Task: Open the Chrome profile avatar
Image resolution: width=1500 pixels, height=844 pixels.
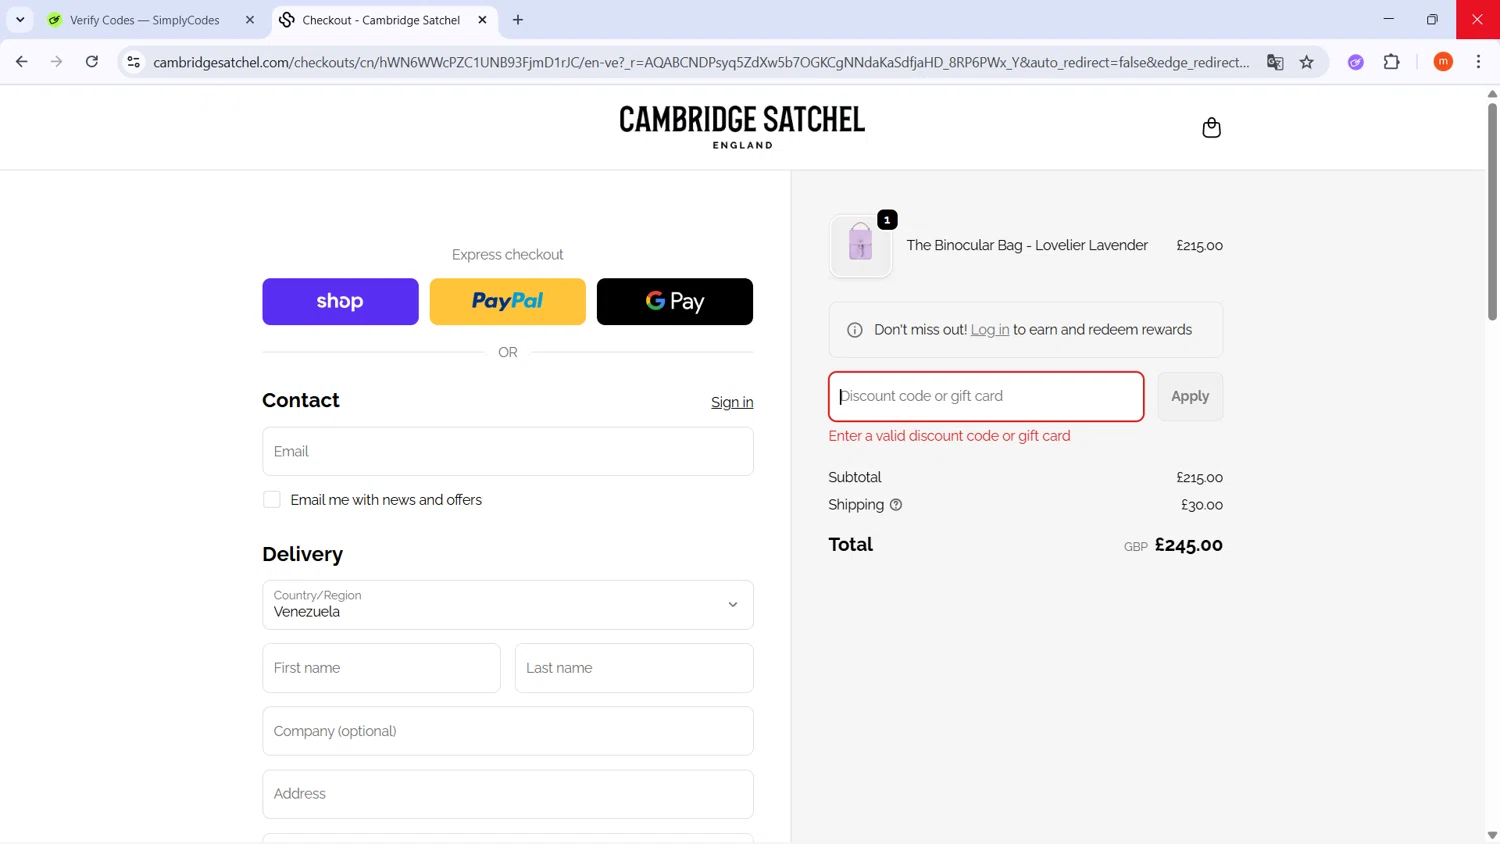Action: coord(1443,62)
